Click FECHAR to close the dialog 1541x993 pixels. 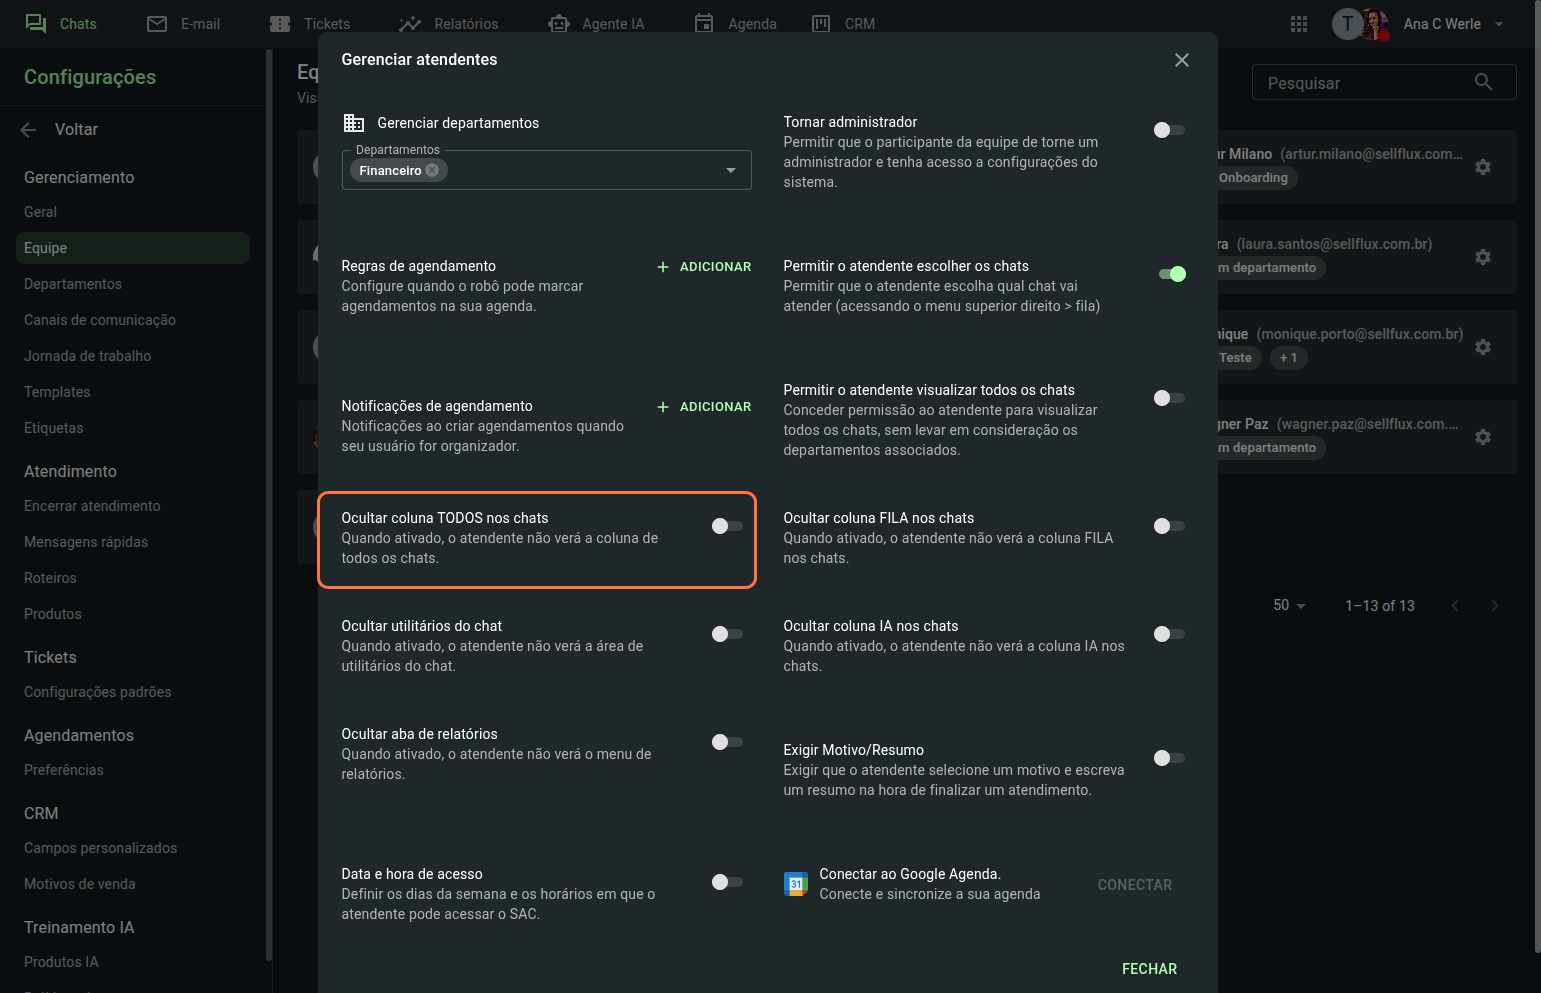[x=1149, y=968]
